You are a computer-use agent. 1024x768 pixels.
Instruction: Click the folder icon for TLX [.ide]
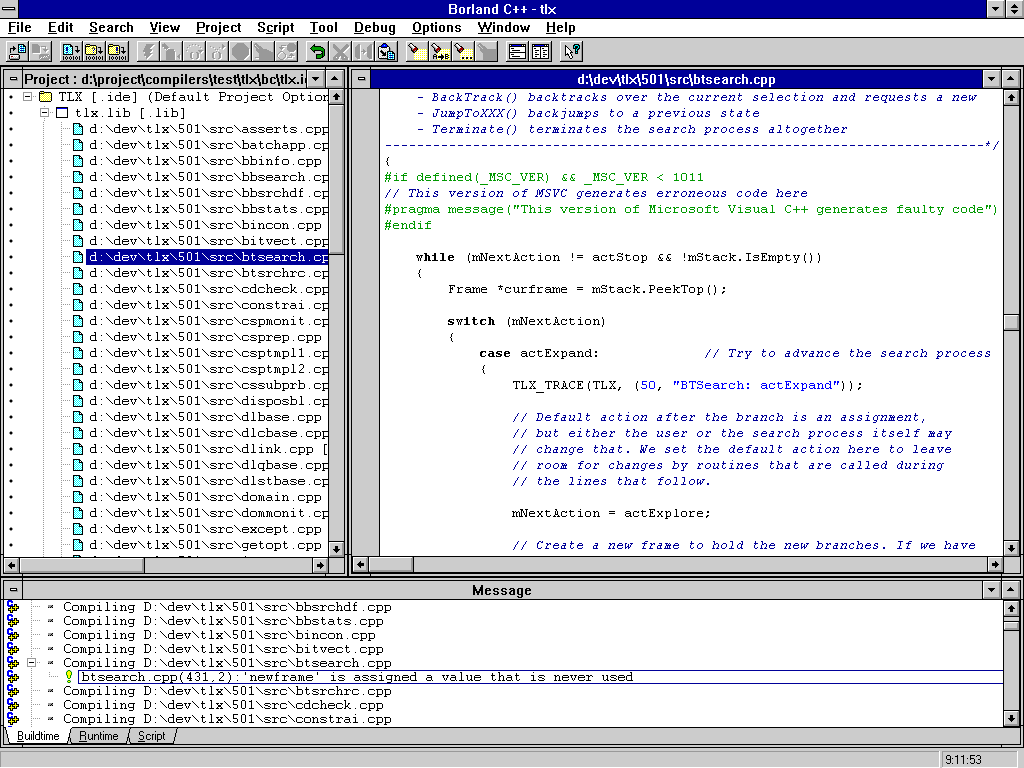tap(45, 97)
